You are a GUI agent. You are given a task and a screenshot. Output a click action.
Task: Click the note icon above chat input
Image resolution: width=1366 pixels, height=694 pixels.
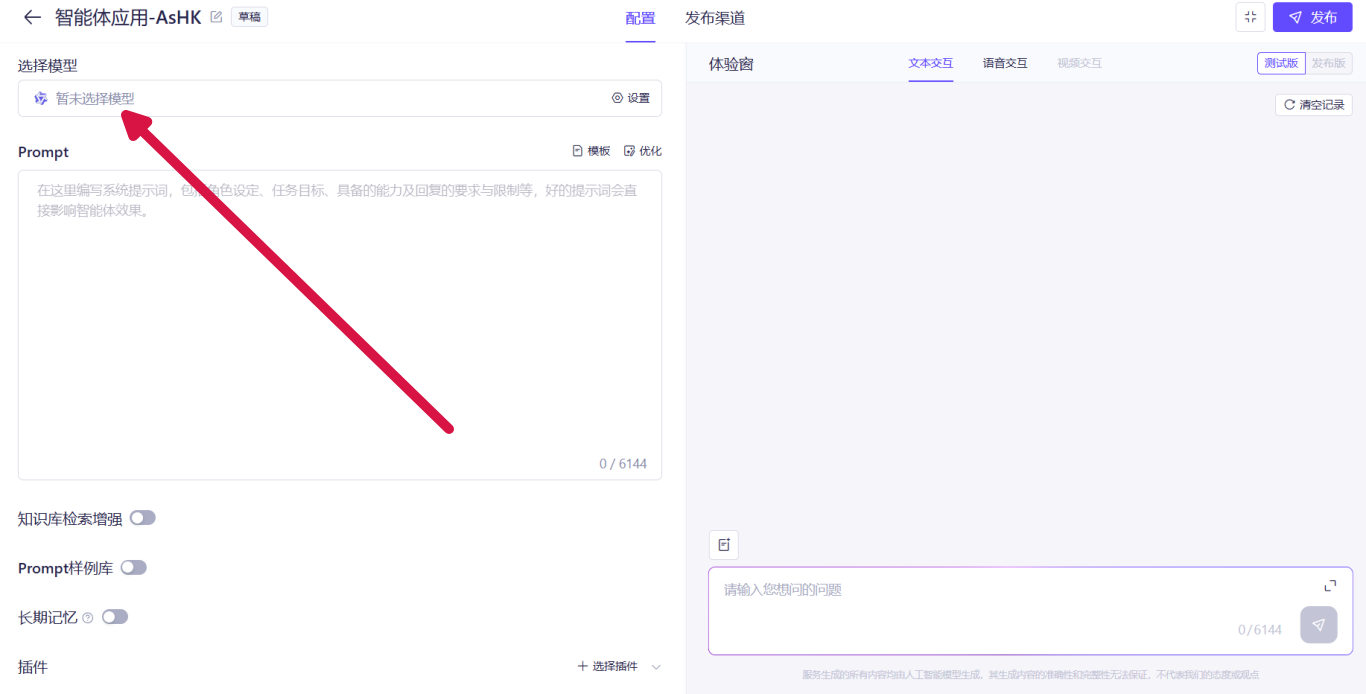724,545
